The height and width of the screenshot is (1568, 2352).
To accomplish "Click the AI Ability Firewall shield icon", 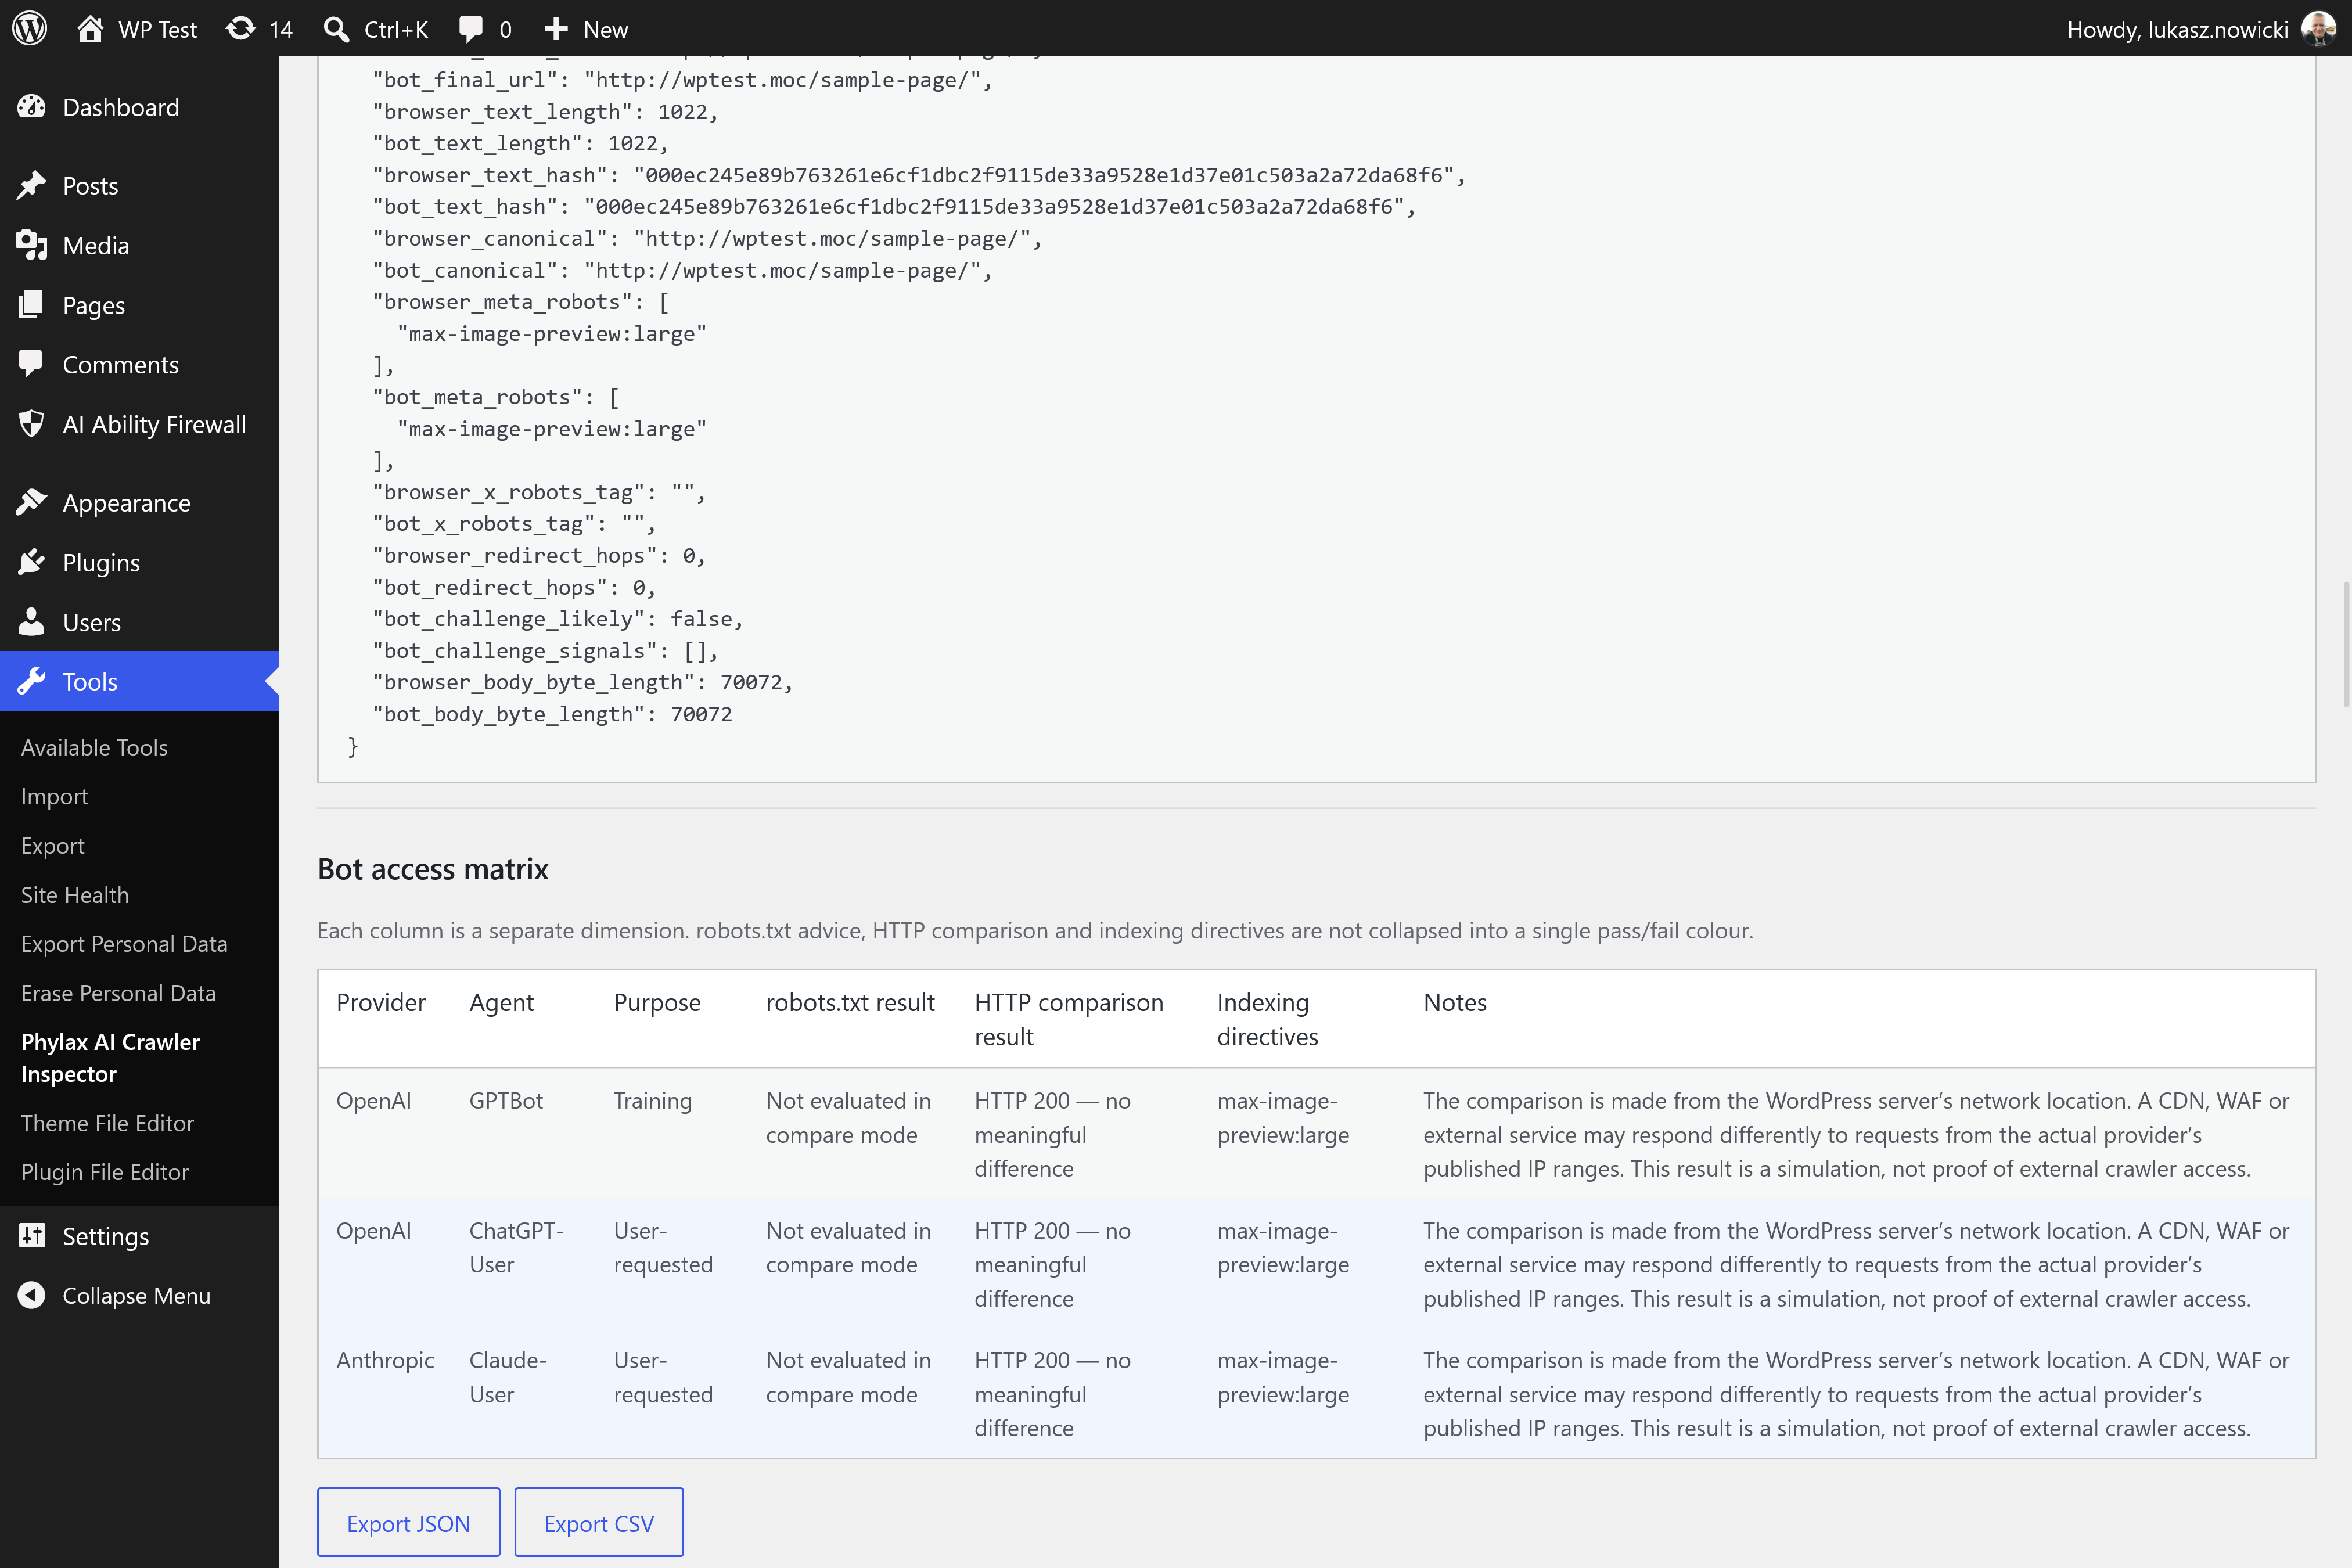I will pos(32,424).
